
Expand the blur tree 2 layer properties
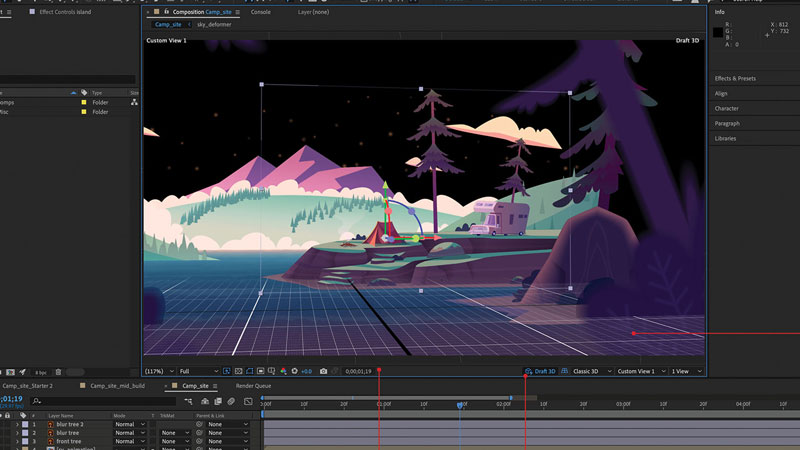tap(16, 424)
